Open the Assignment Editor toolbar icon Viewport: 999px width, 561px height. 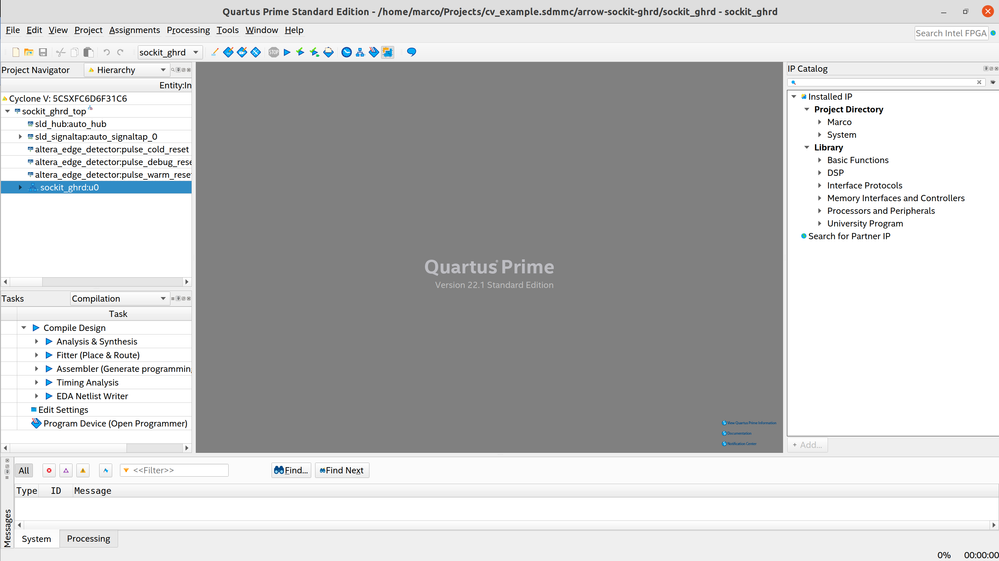point(228,52)
